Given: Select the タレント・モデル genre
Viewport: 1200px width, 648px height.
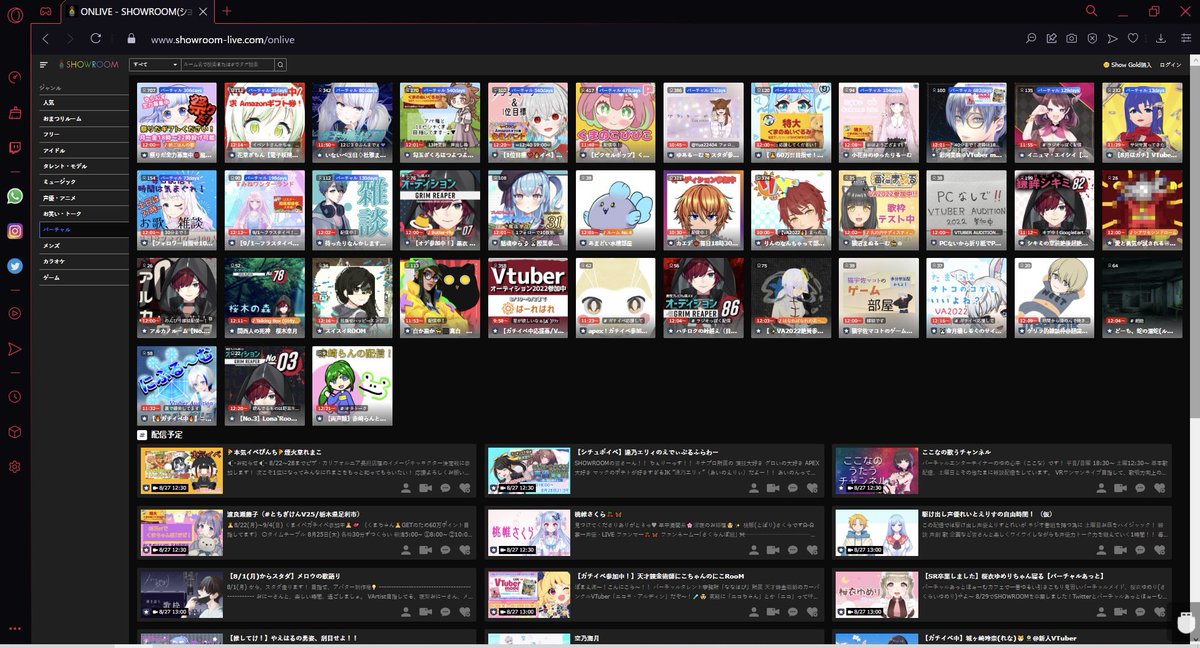Looking at the screenshot, I should point(83,166).
